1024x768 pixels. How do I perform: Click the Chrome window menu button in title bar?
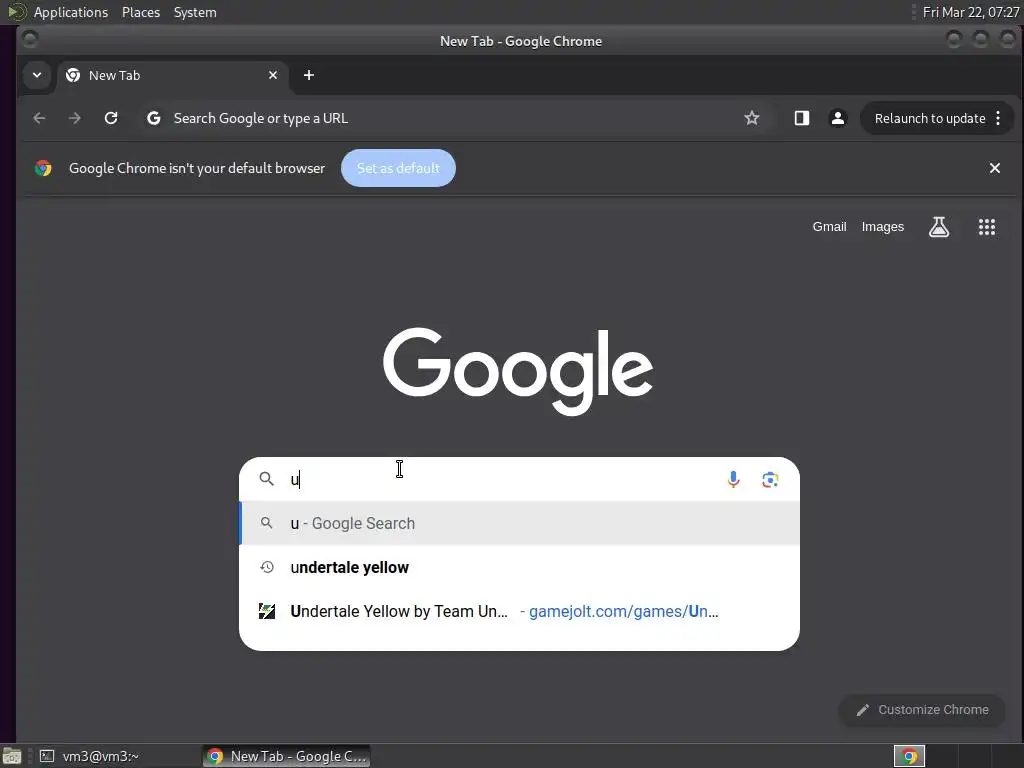[29, 40]
